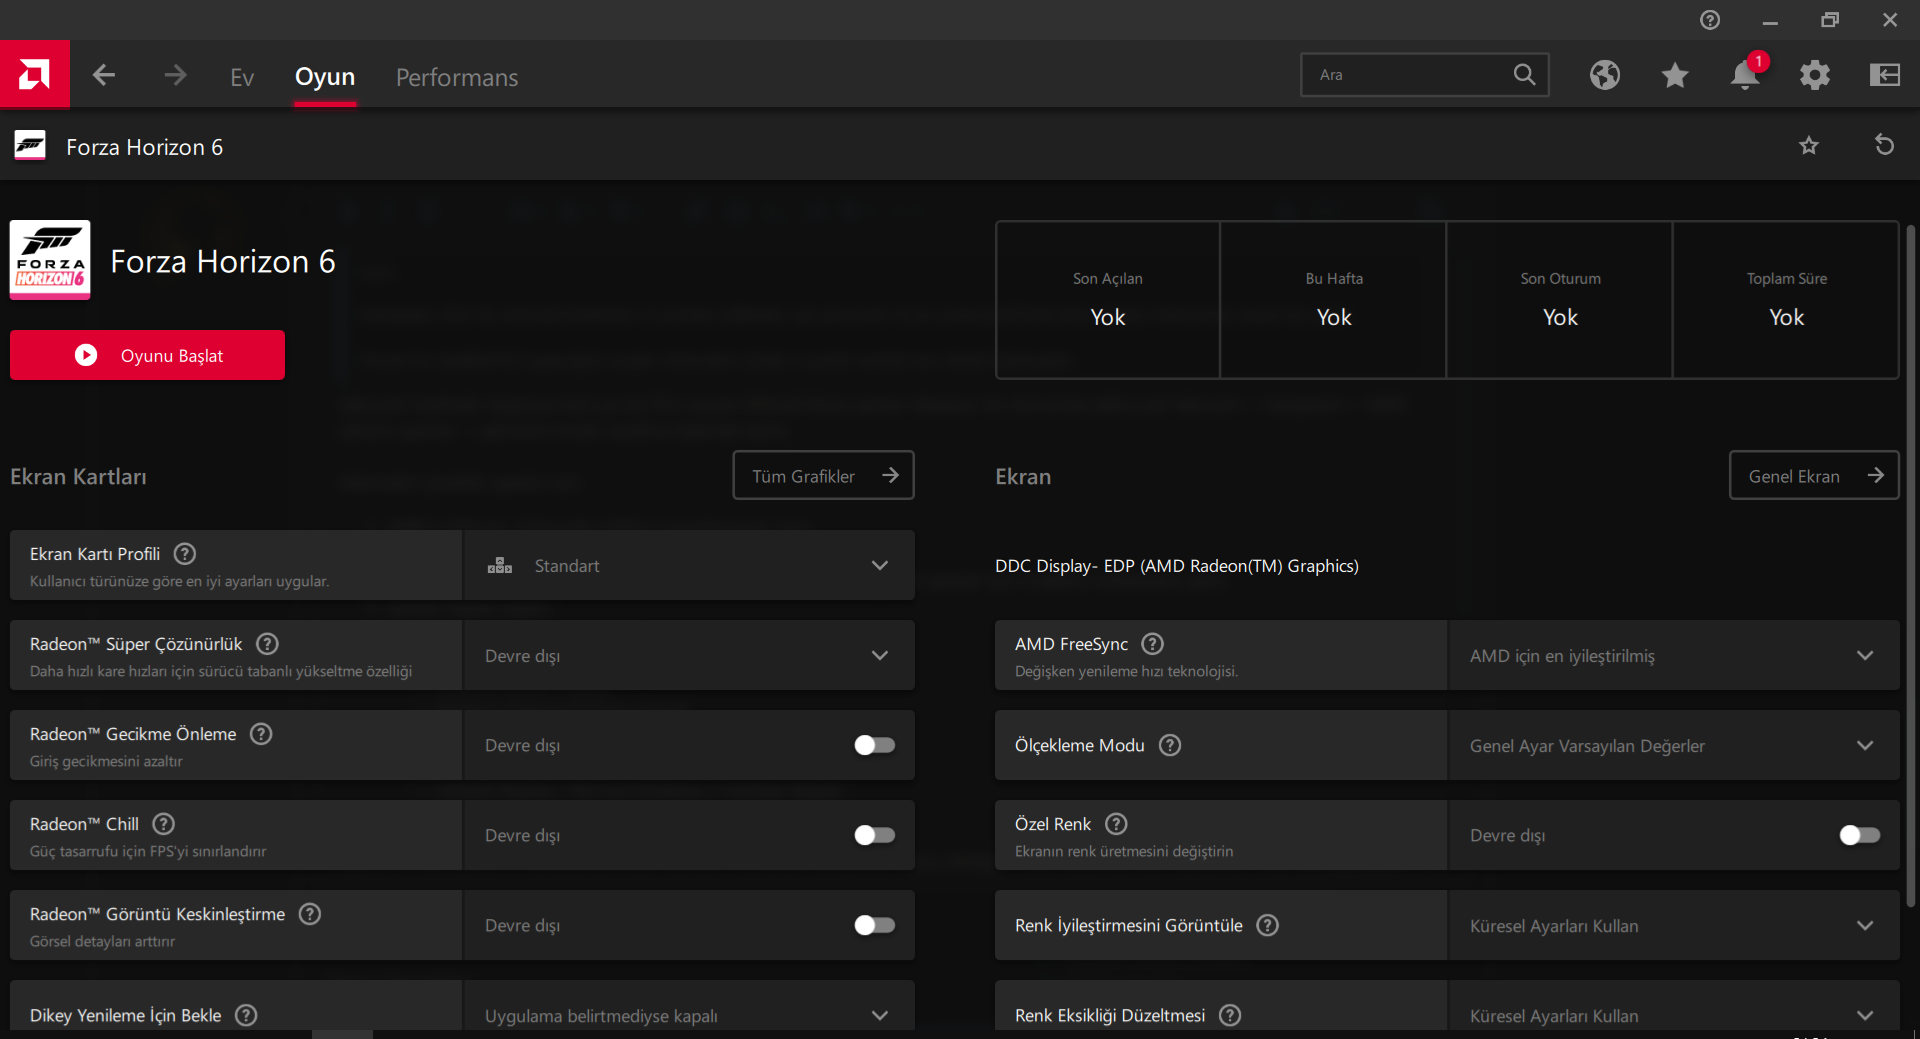Image resolution: width=1920 pixels, height=1039 pixels.
Task: Click the Son Açılan stat tile
Action: pos(1108,300)
